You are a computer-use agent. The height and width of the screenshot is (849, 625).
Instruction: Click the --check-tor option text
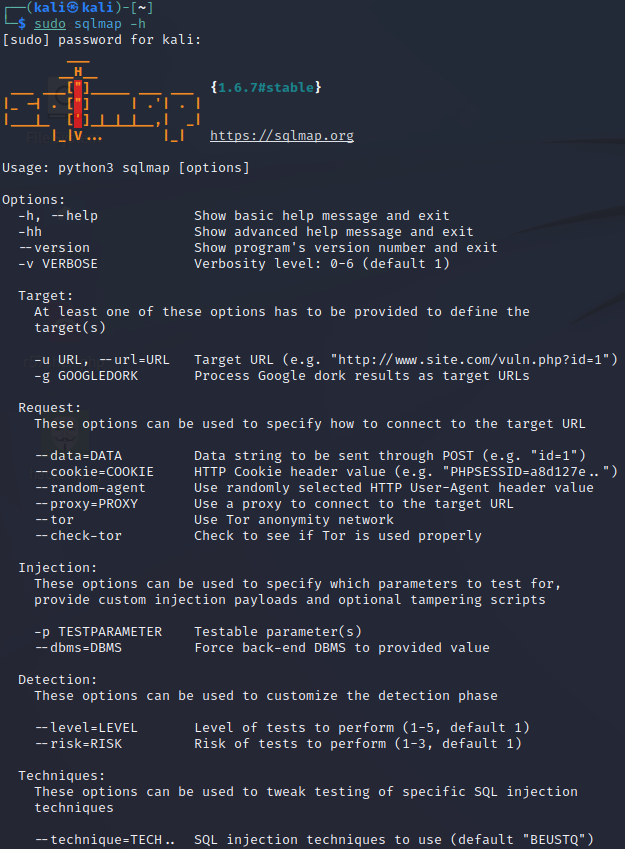79,536
